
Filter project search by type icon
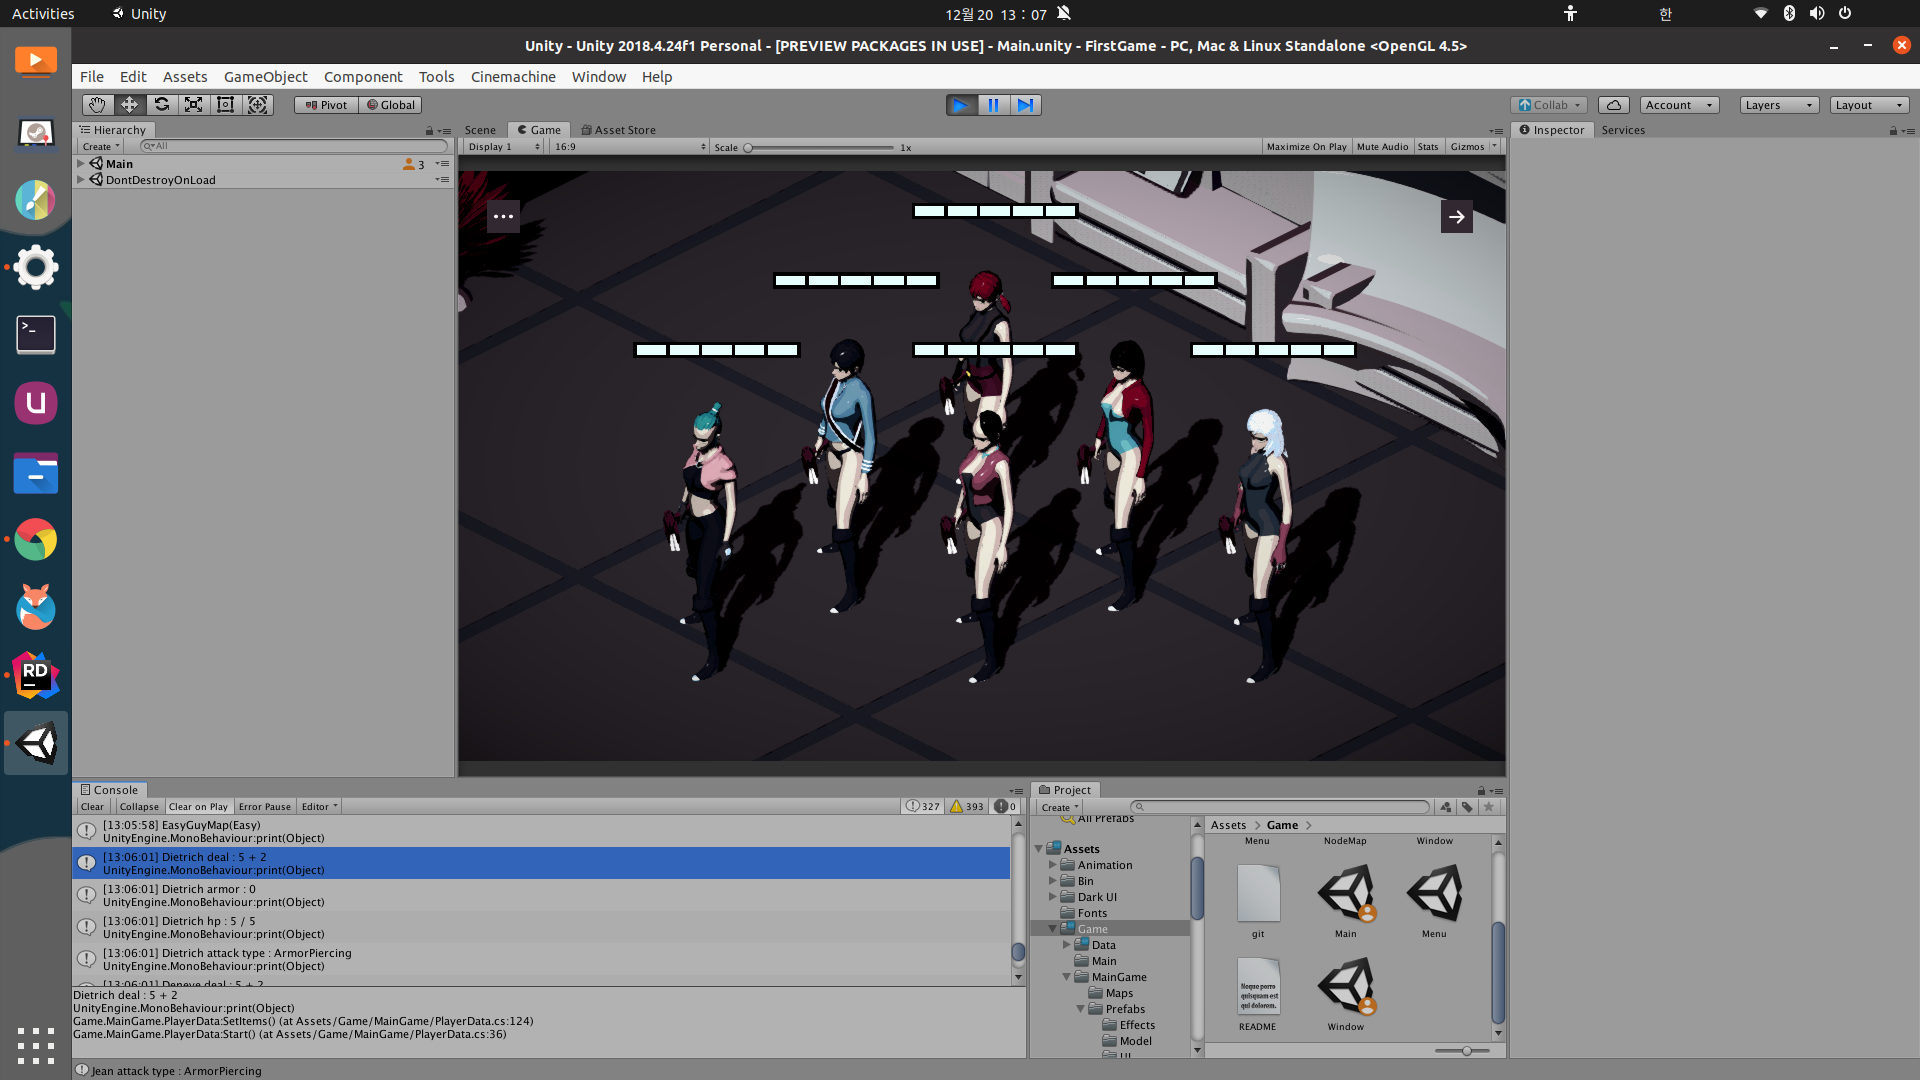(1446, 807)
